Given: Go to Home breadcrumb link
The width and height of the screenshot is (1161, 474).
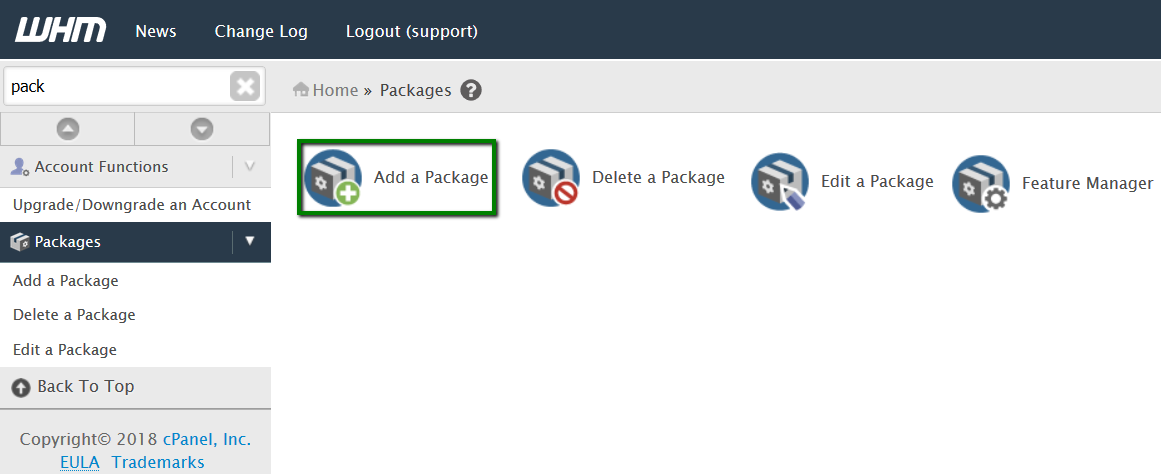Looking at the screenshot, I should 334,90.
